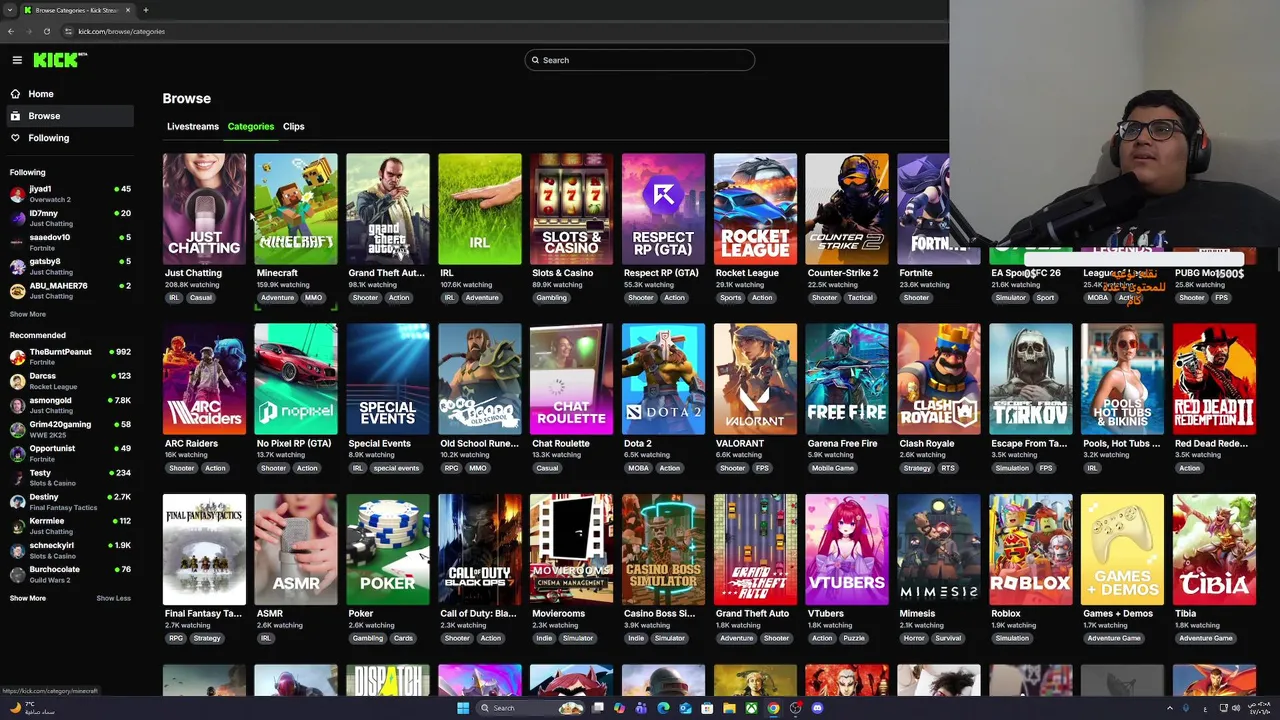
Task: Open Microsoft Store from taskbar
Action: click(x=707, y=708)
